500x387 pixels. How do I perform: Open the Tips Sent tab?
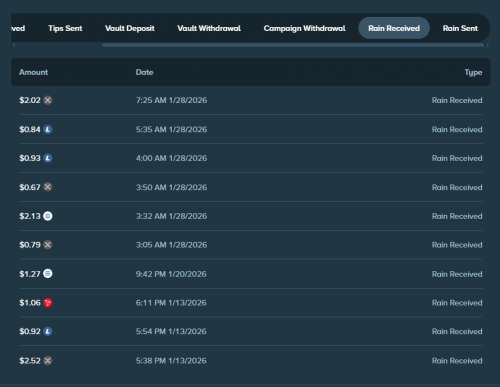tap(65, 28)
